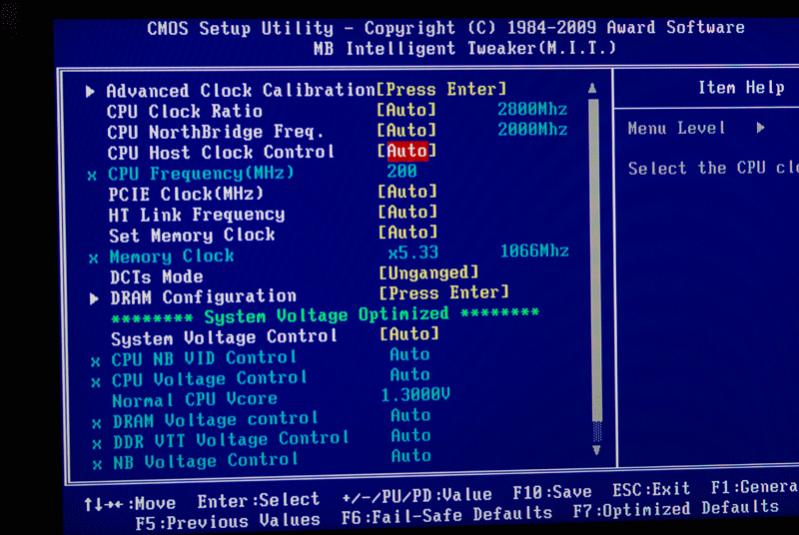Select the Set Memory Clock label
Screen dimensions: 799x535
192,235
